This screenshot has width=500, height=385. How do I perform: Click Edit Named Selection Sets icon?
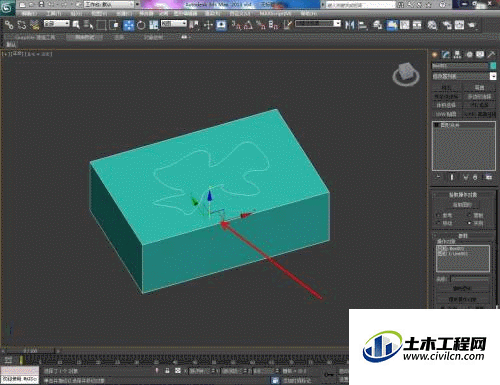(288, 25)
